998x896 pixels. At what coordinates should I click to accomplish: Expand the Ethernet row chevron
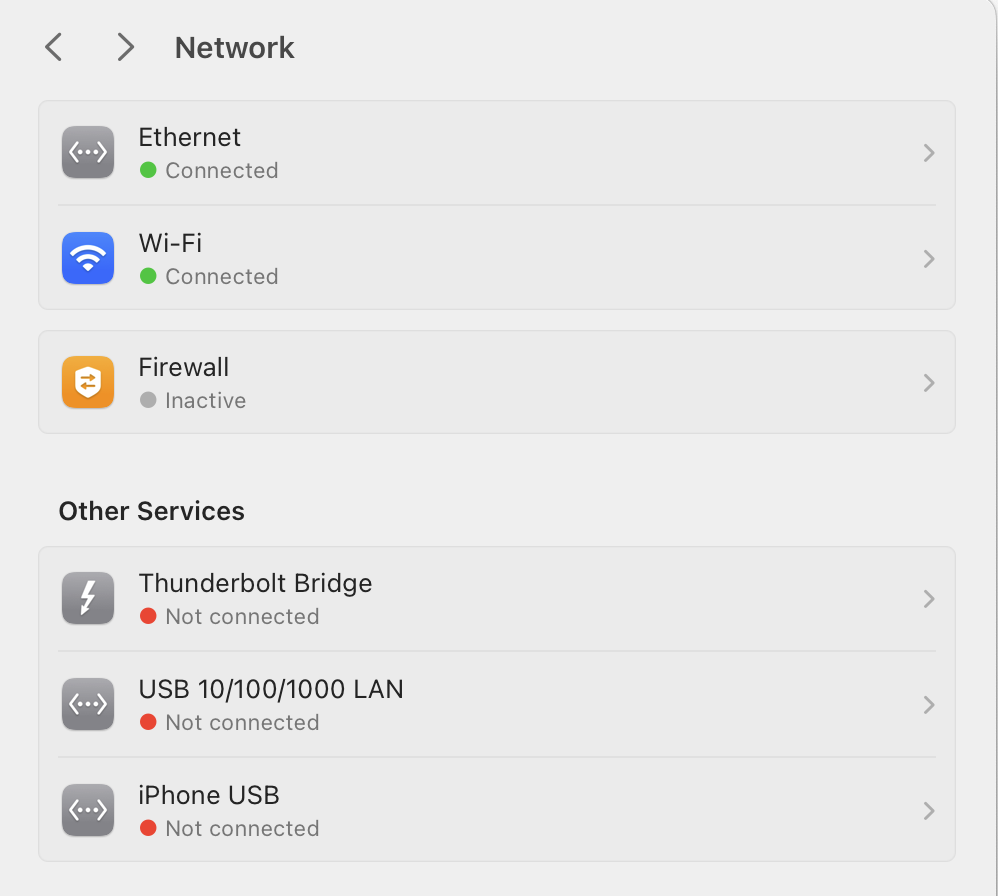pos(928,152)
